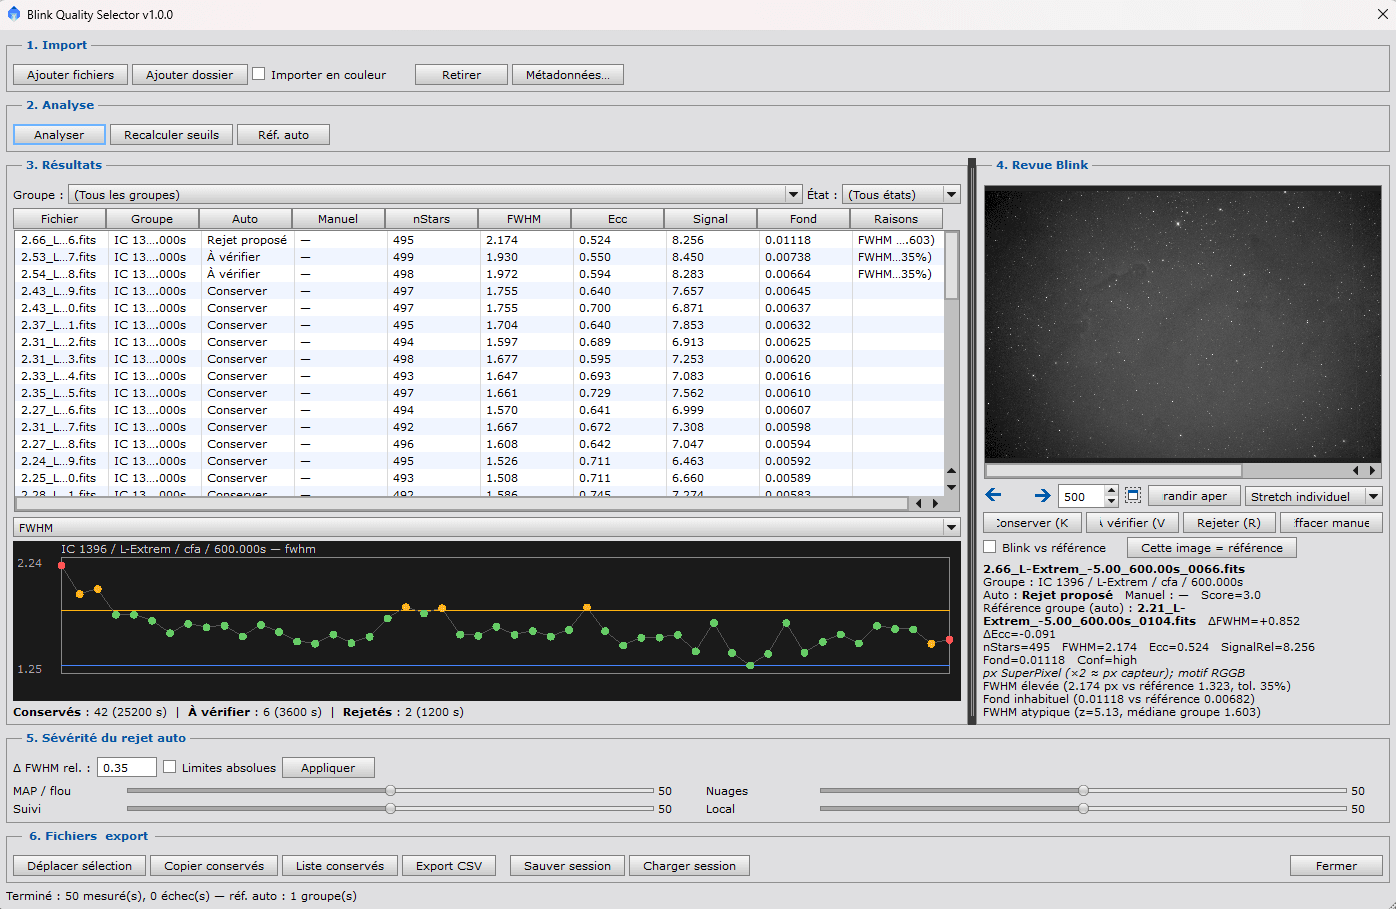Click Appliquer for rejection severity

point(328,768)
